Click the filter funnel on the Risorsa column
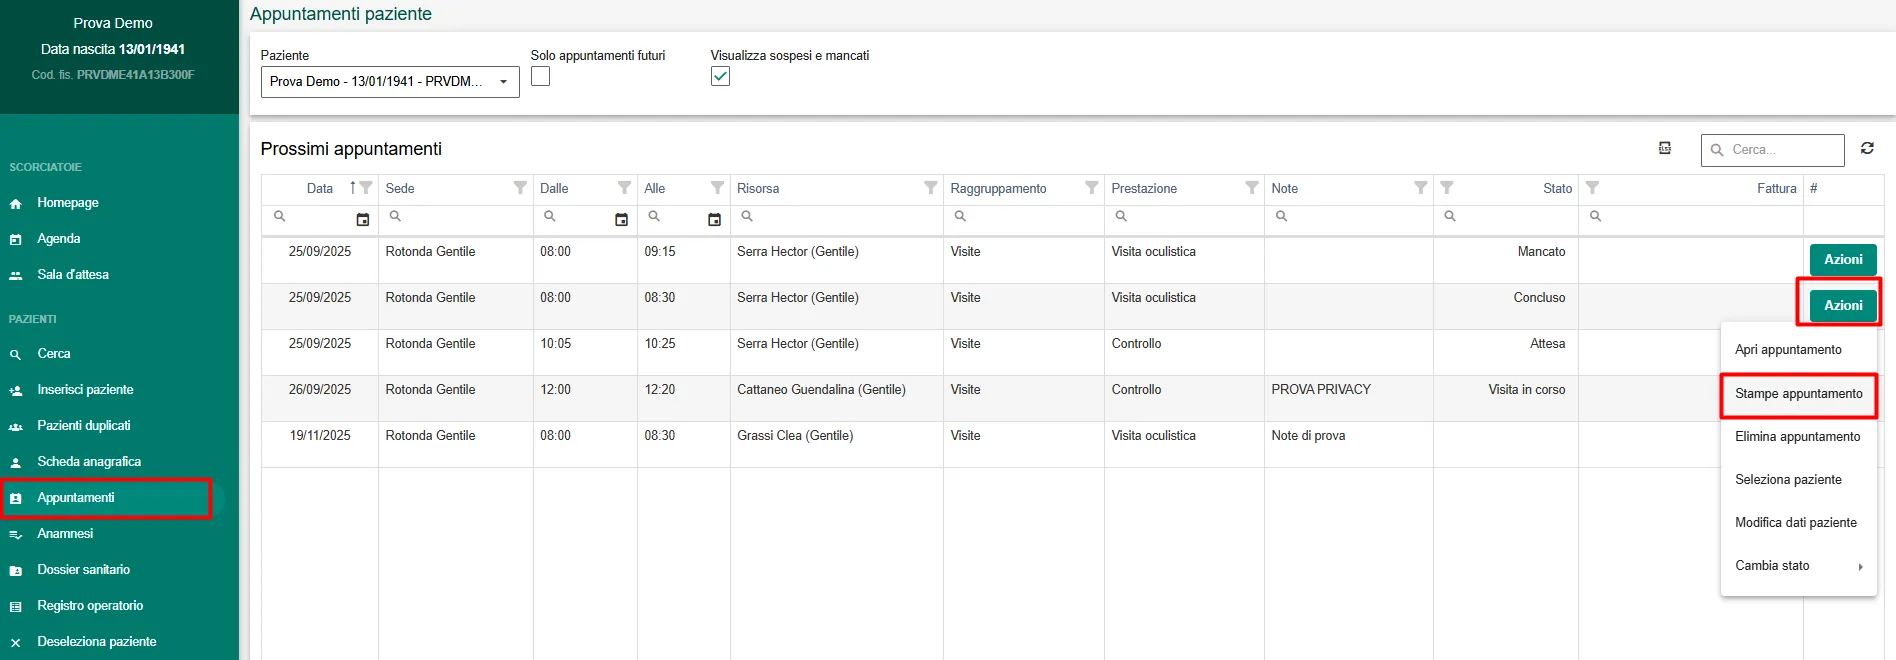Viewport: 1896px width, 660px height. pyautogui.click(x=930, y=188)
